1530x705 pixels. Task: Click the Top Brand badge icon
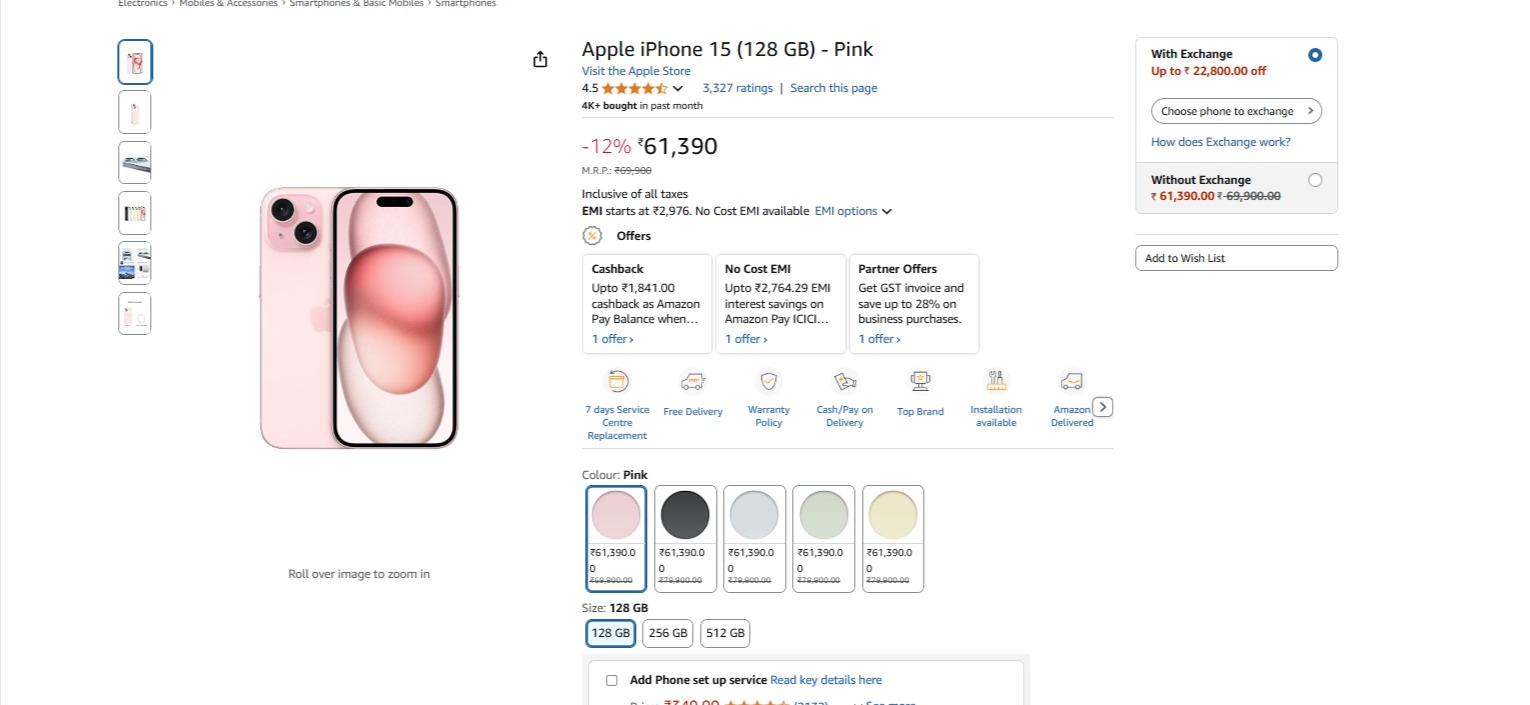[x=920, y=382]
